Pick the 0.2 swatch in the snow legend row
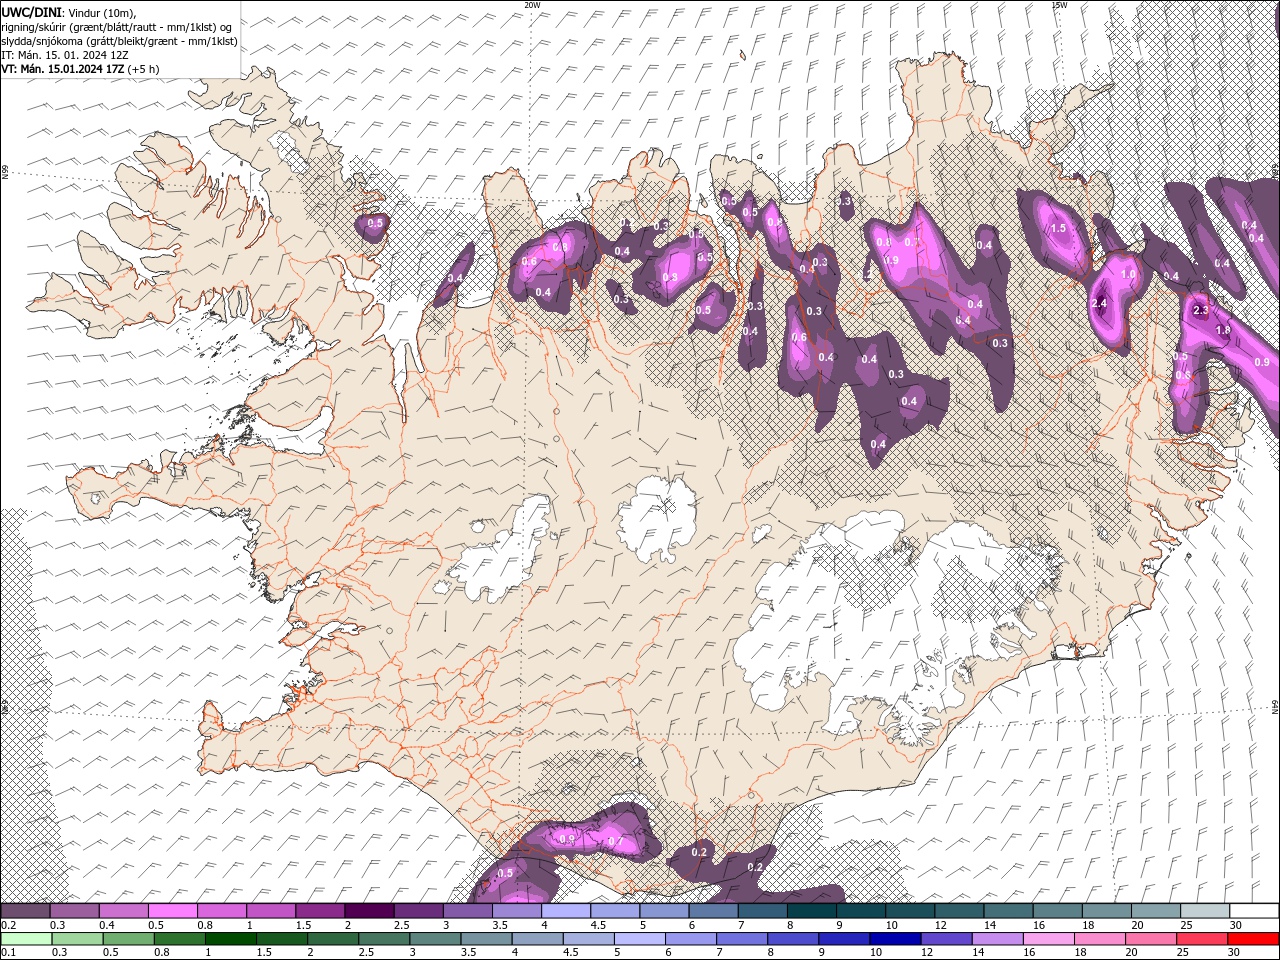Viewport: 1280px width, 960px height. click(25, 911)
